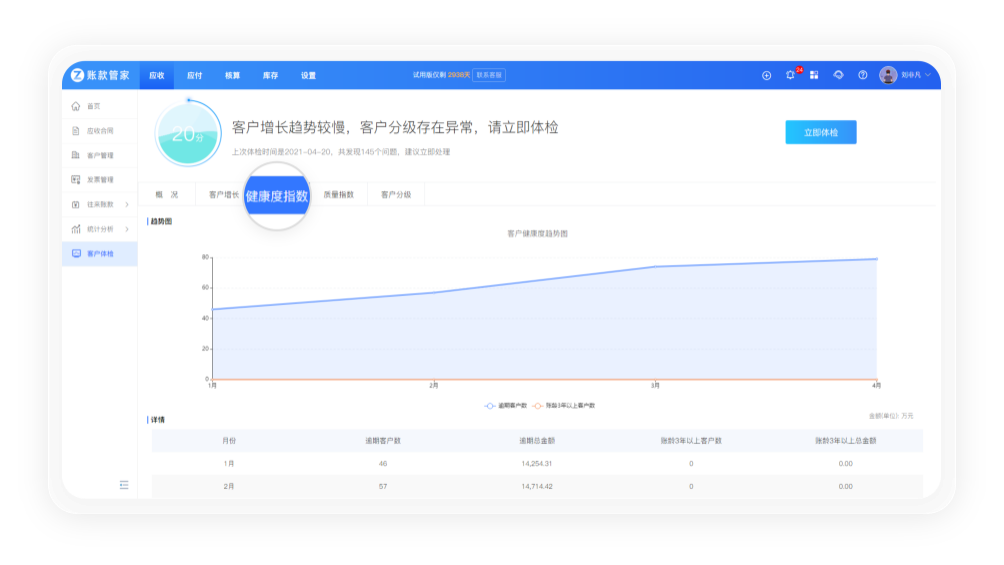Click the customer service headset icon
The width and height of the screenshot is (1004, 565).
(838, 75)
